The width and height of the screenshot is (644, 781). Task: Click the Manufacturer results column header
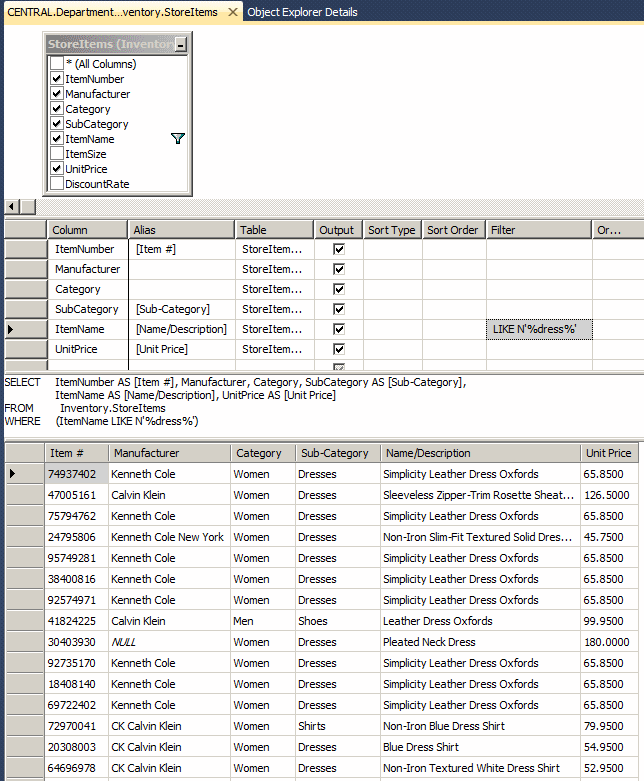169,453
